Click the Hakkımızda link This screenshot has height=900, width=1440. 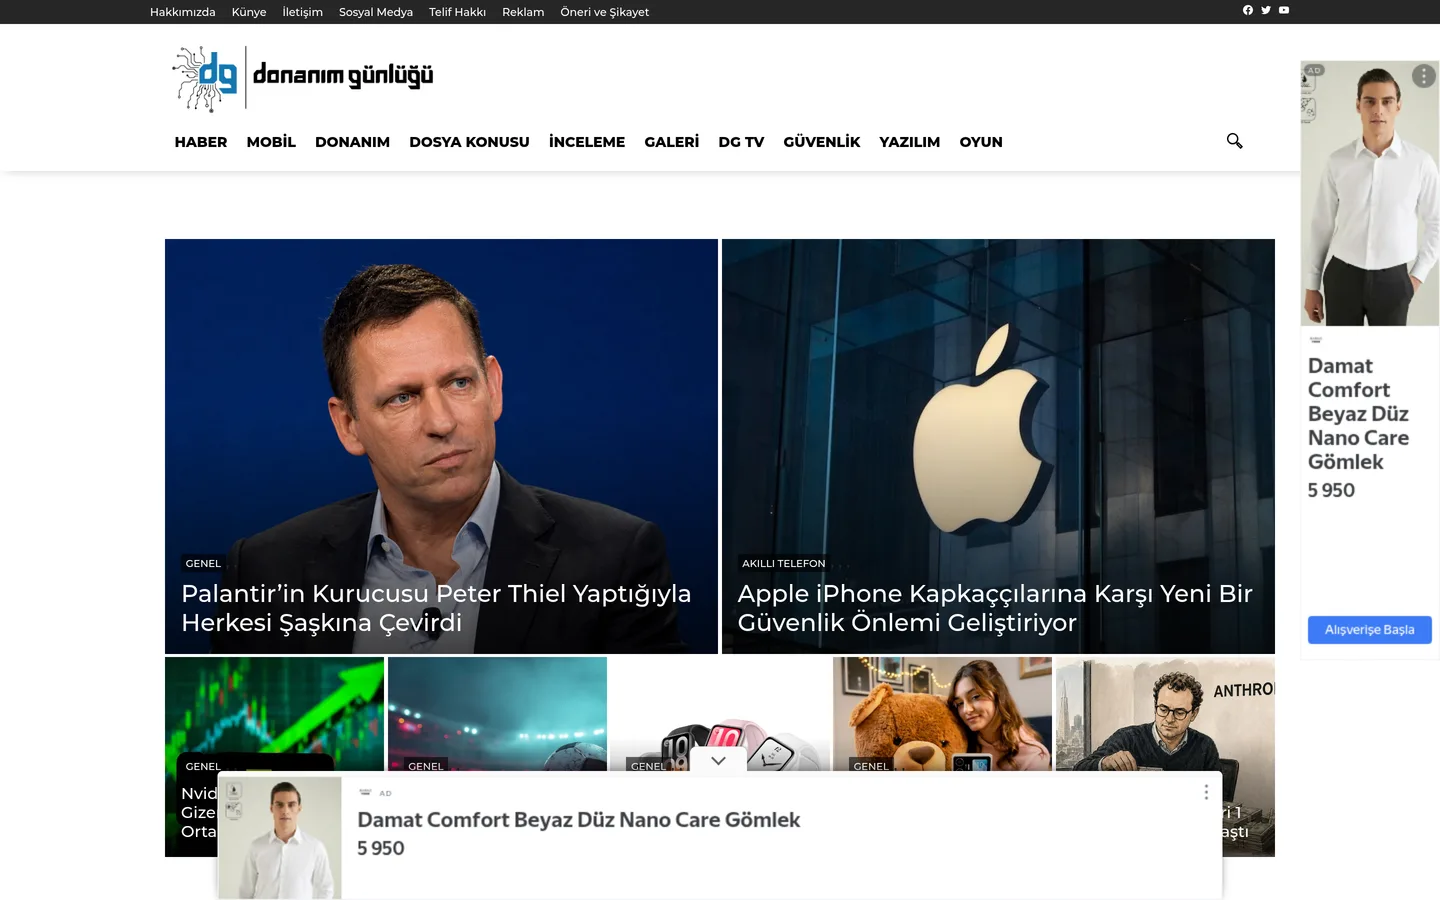[x=183, y=12]
